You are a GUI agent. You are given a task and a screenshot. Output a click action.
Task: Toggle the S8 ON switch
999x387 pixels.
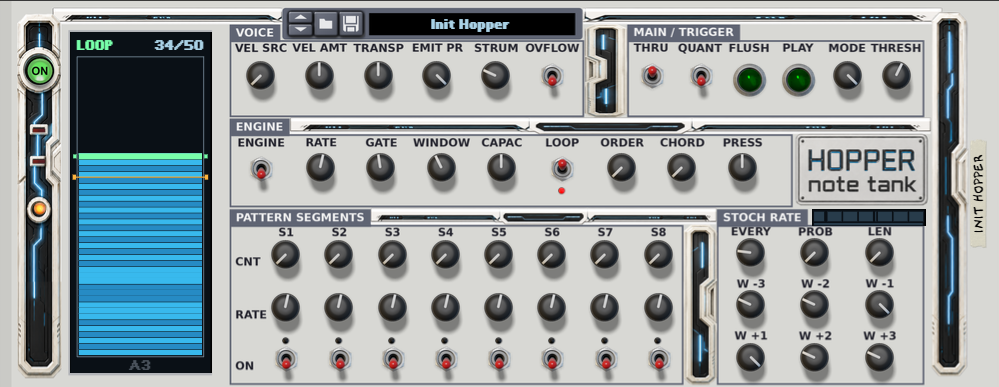(x=659, y=360)
